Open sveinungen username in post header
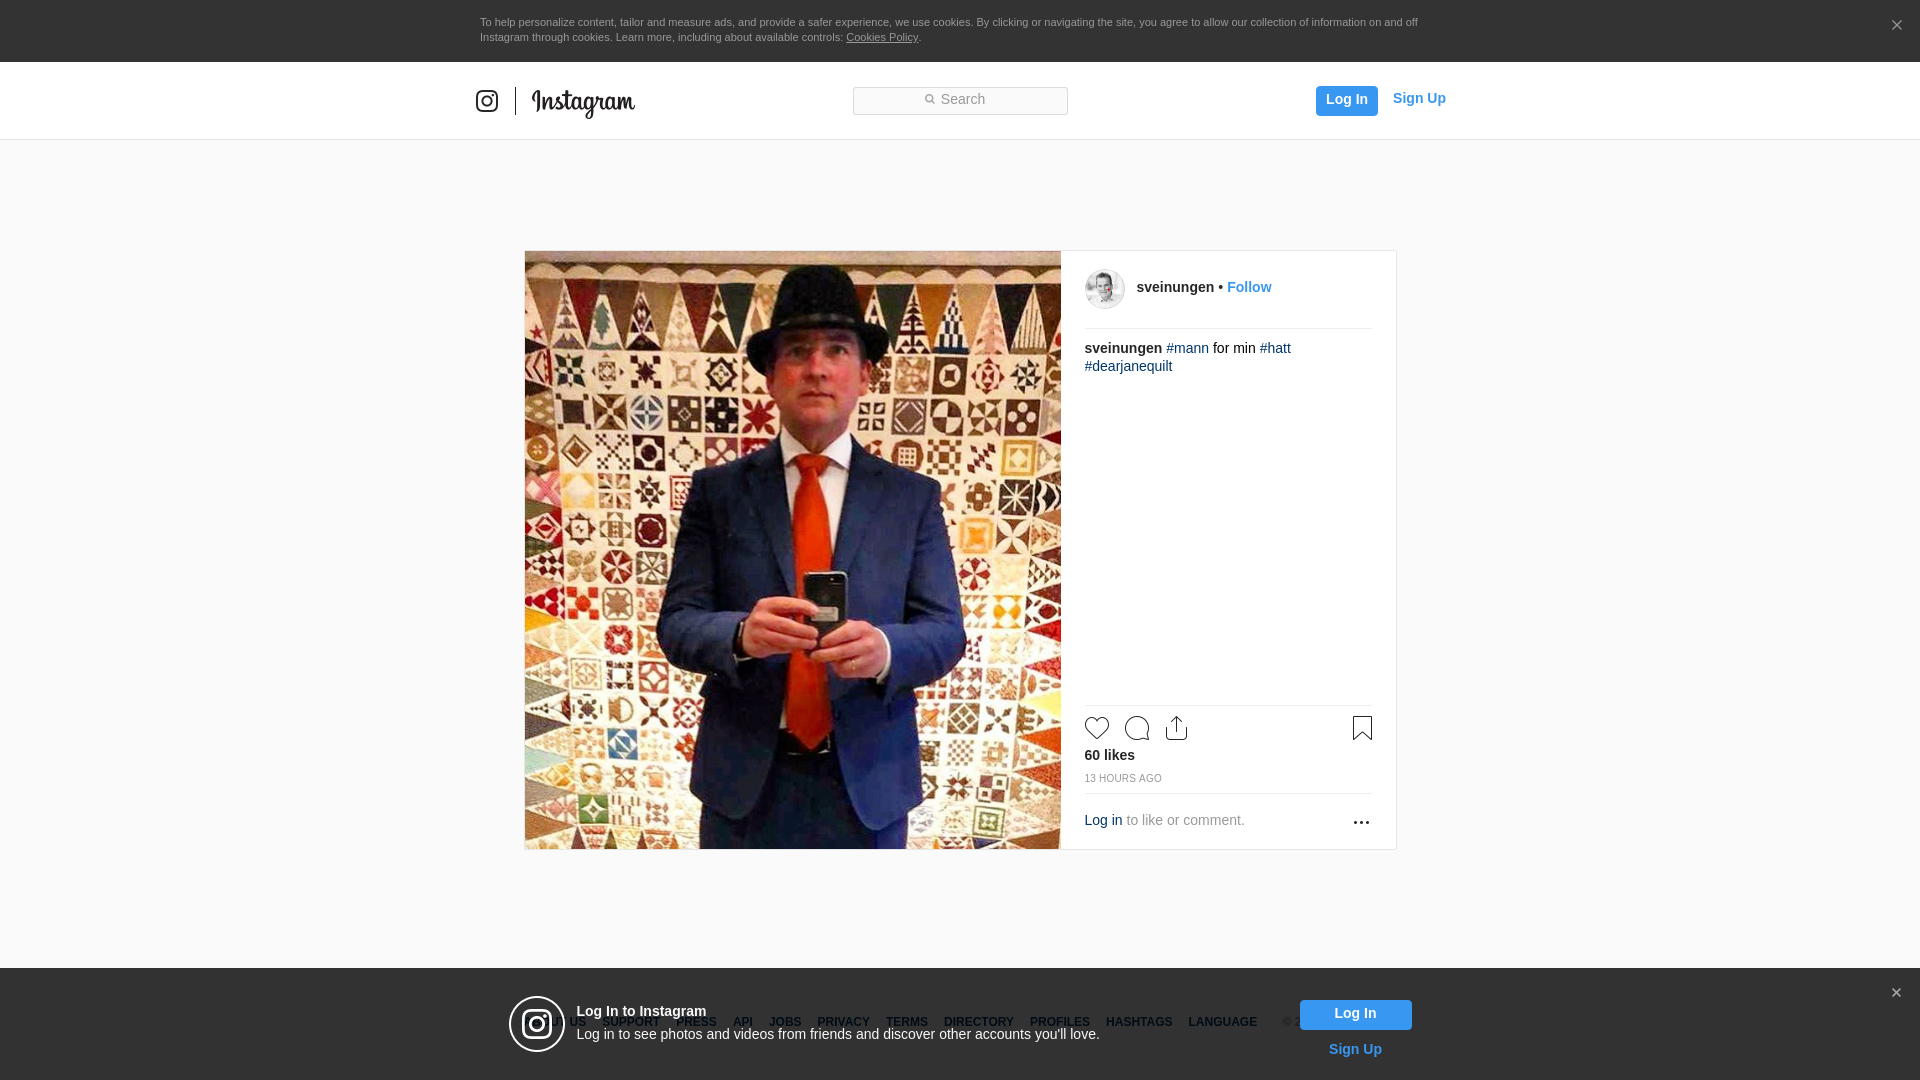Image resolution: width=1920 pixels, height=1080 pixels. (x=1175, y=287)
